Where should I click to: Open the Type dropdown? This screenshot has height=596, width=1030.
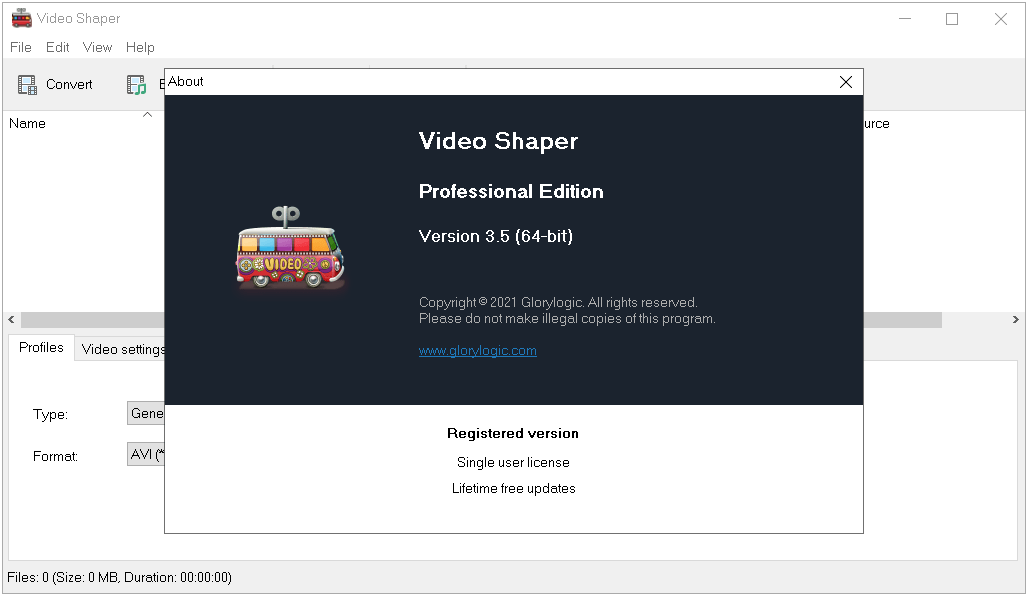click(146, 413)
